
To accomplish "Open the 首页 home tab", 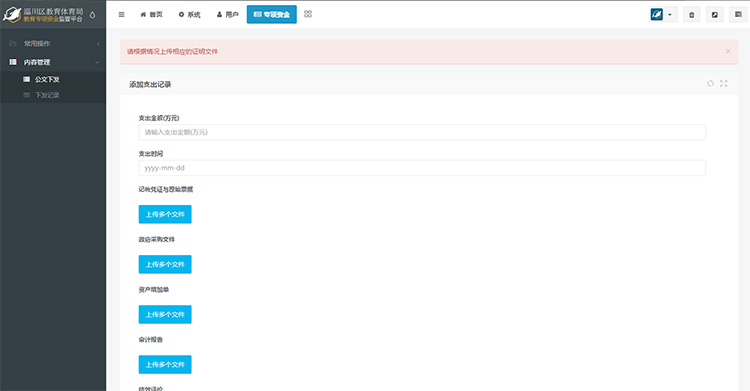I will (x=151, y=14).
